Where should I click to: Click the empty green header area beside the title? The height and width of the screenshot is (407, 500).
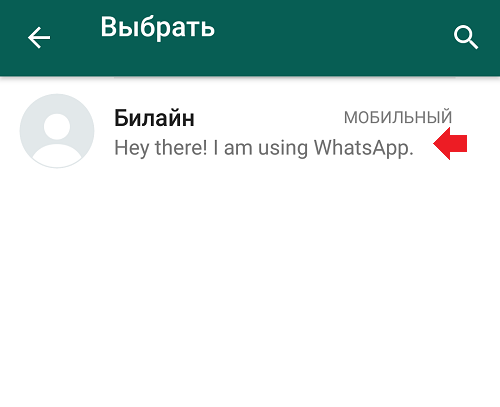(333, 38)
